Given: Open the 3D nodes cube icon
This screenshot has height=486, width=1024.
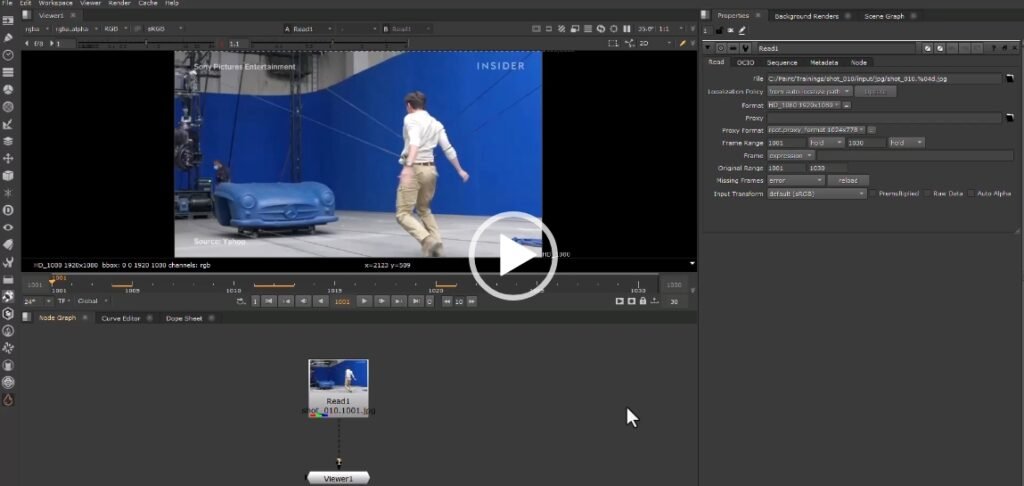Looking at the screenshot, I should 8,175.
